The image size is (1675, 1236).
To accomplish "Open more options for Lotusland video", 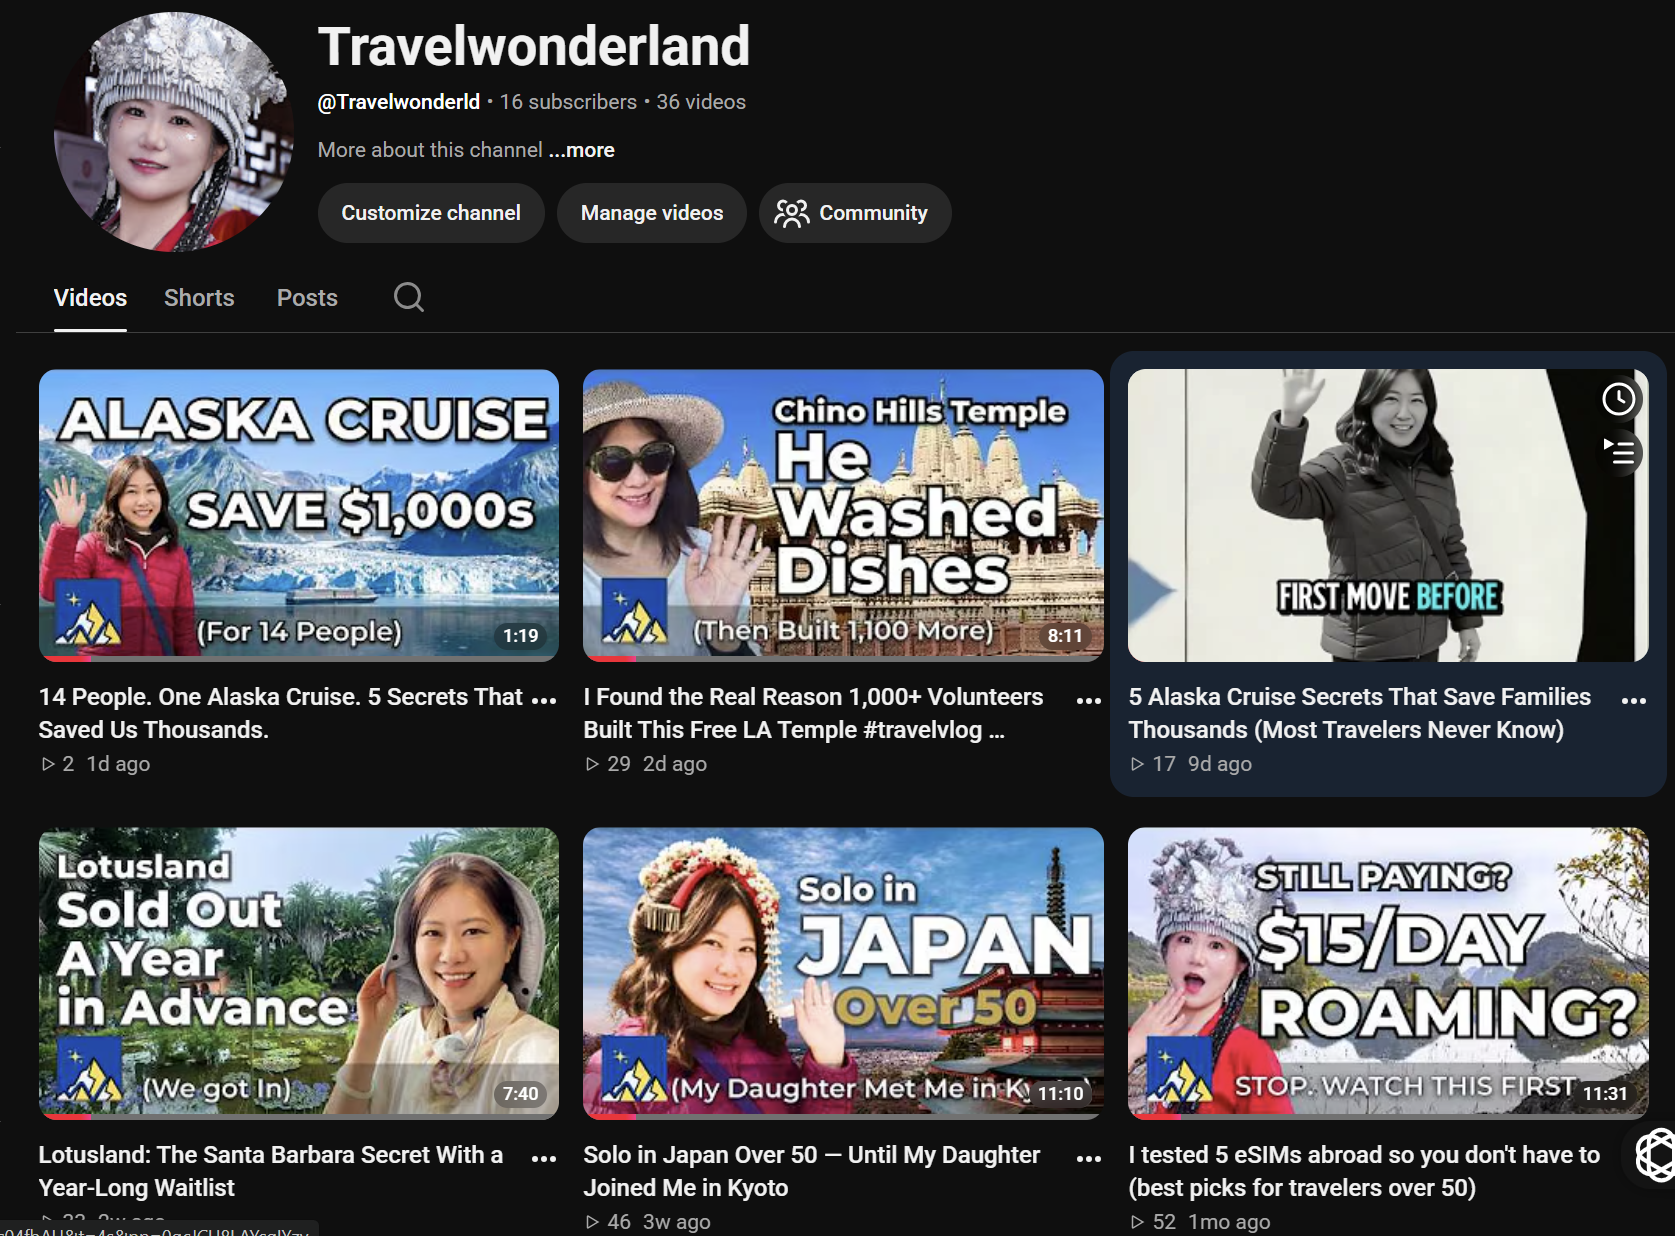I will coord(544,1158).
